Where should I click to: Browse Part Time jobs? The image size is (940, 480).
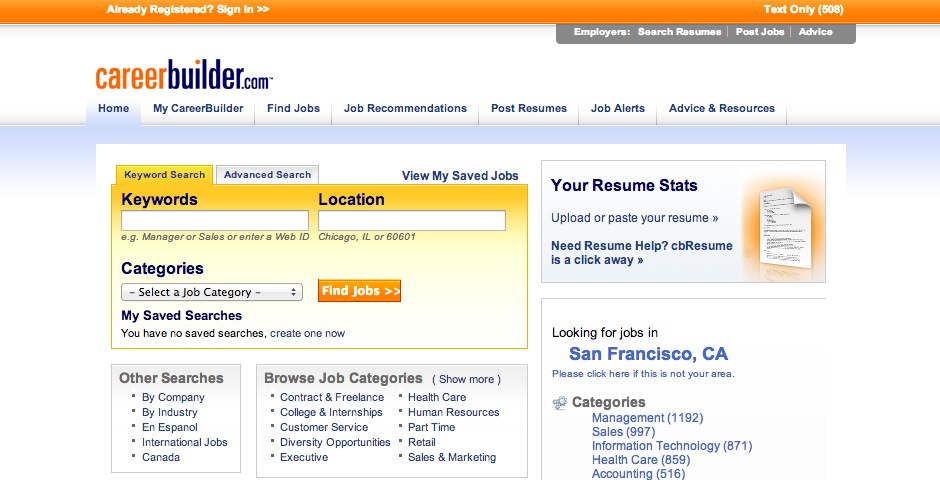pyautogui.click(x=431, y=427)
